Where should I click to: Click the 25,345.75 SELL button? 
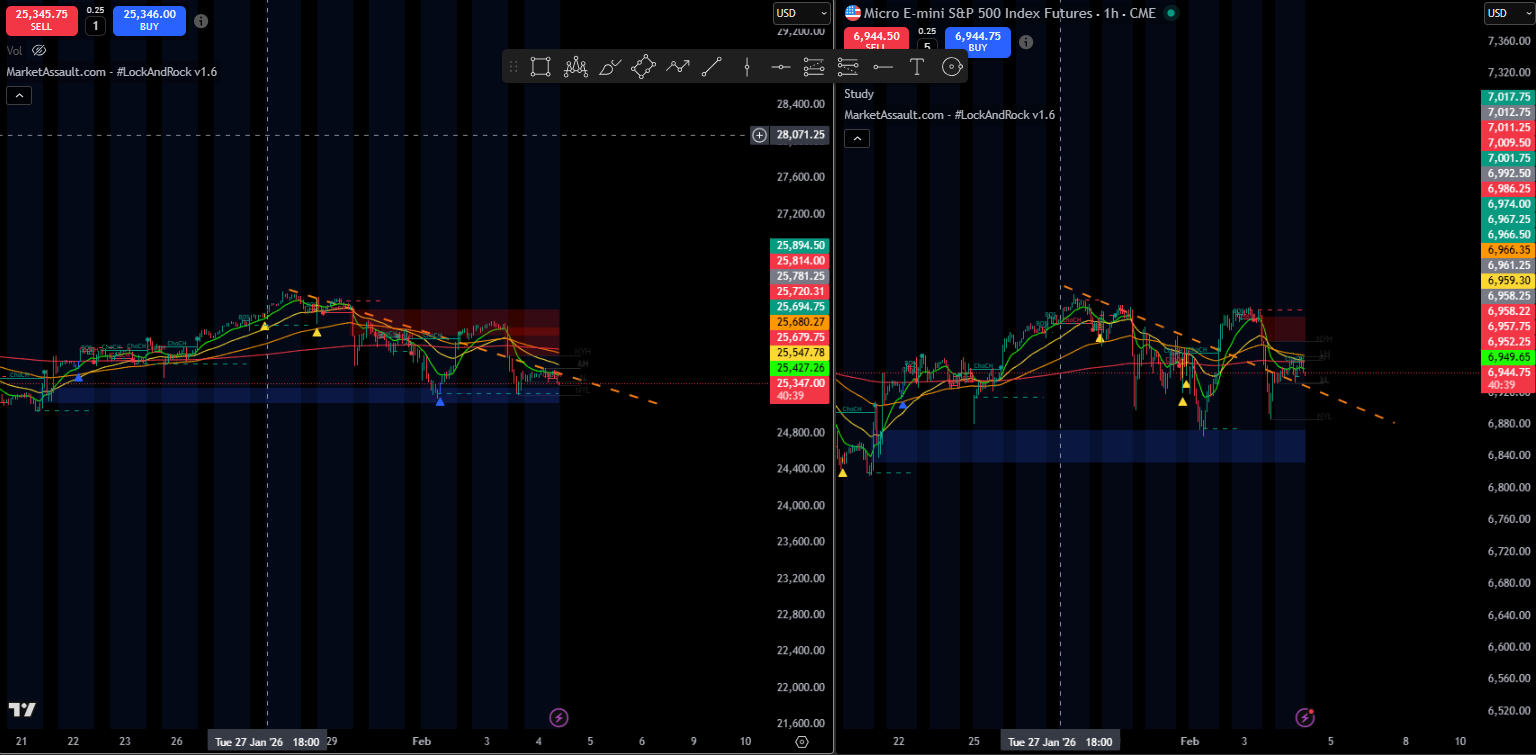41,20
